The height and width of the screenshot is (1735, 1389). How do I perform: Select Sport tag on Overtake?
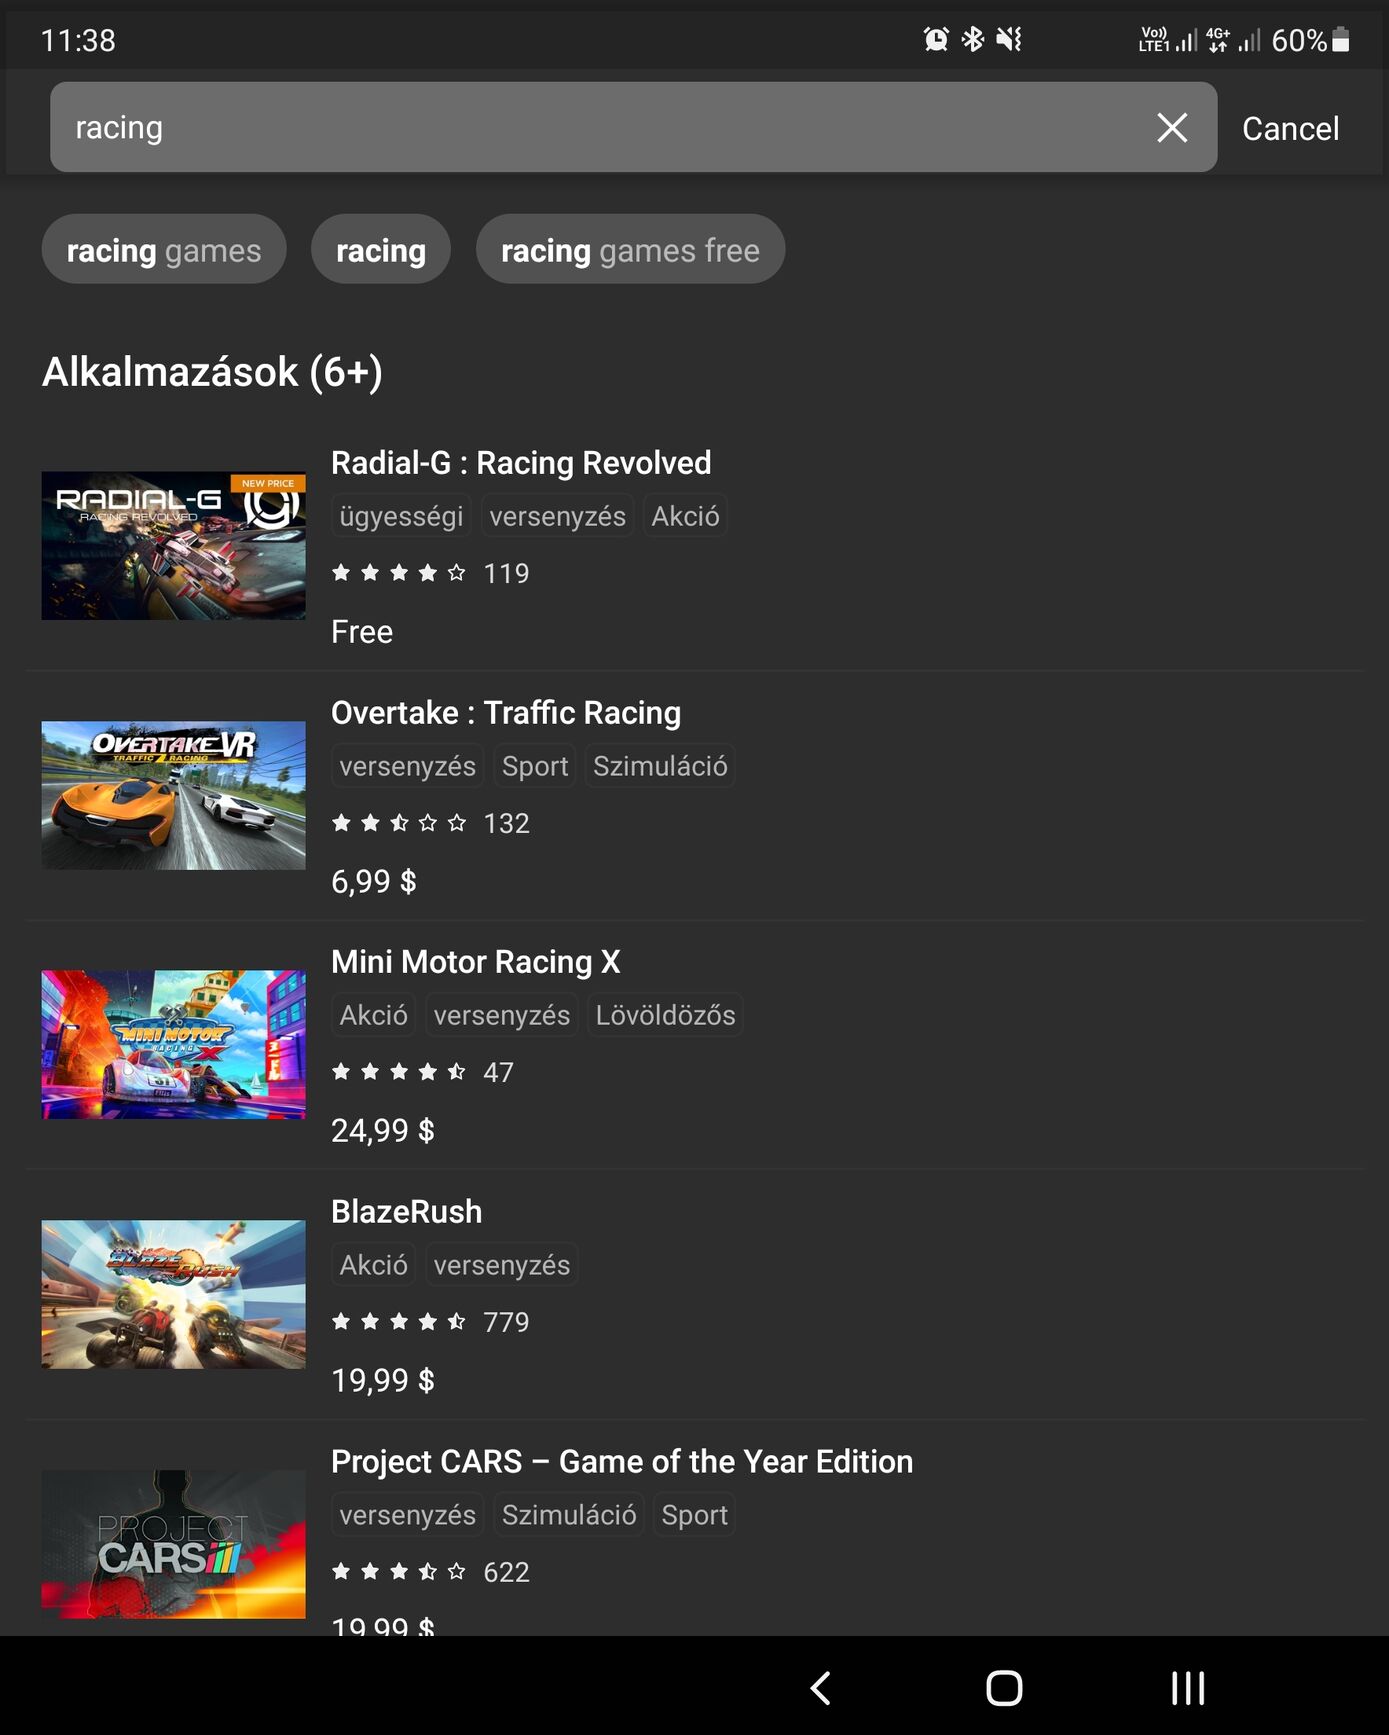[535, 766]
